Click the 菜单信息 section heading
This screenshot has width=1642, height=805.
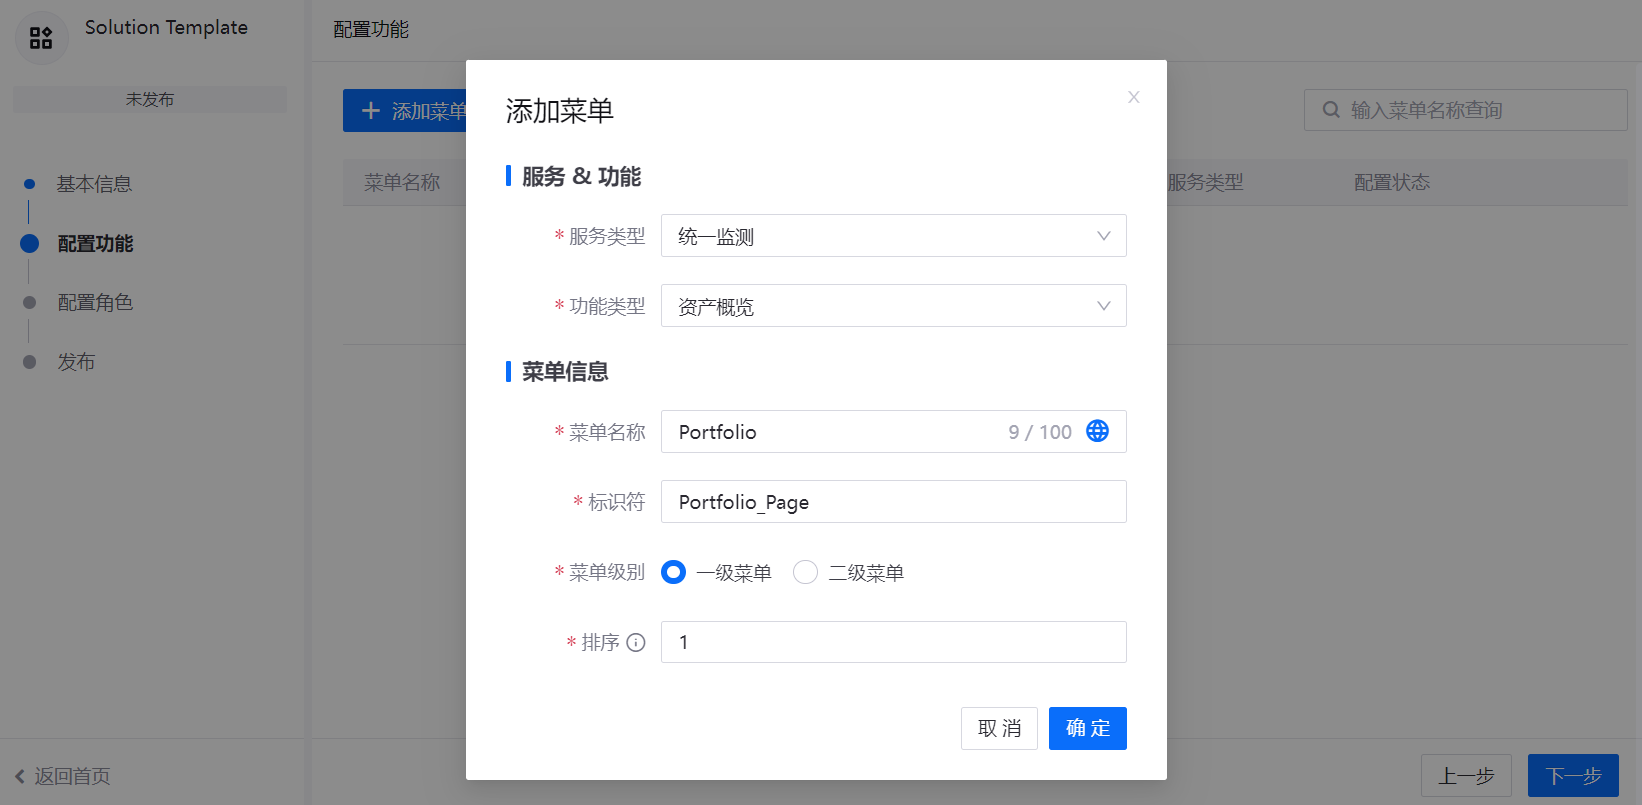(565, 372)
